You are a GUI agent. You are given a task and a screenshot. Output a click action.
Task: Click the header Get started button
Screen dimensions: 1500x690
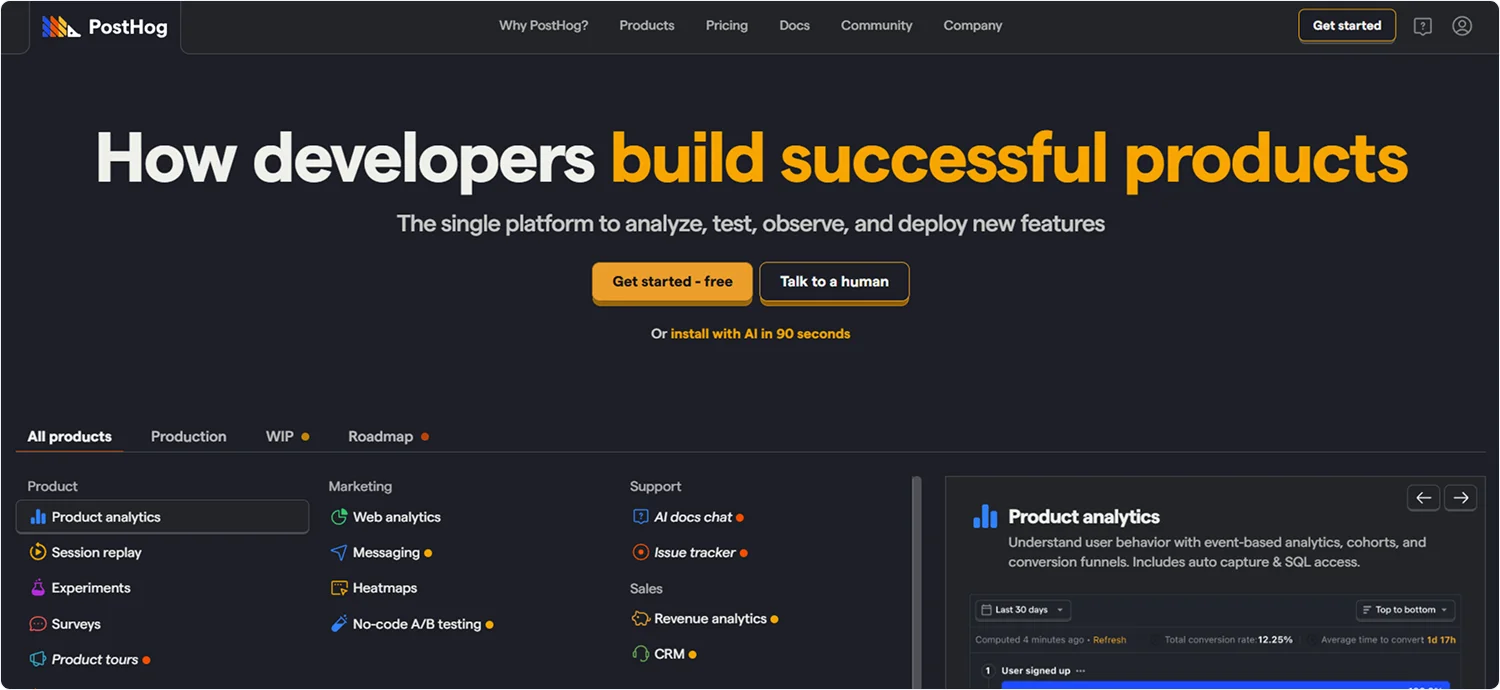[x=1347, y=26]
